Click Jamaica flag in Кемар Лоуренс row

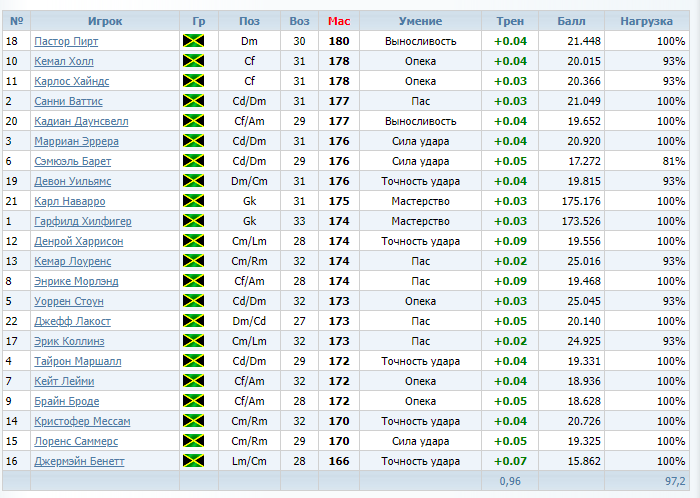(x=193, y=261)
